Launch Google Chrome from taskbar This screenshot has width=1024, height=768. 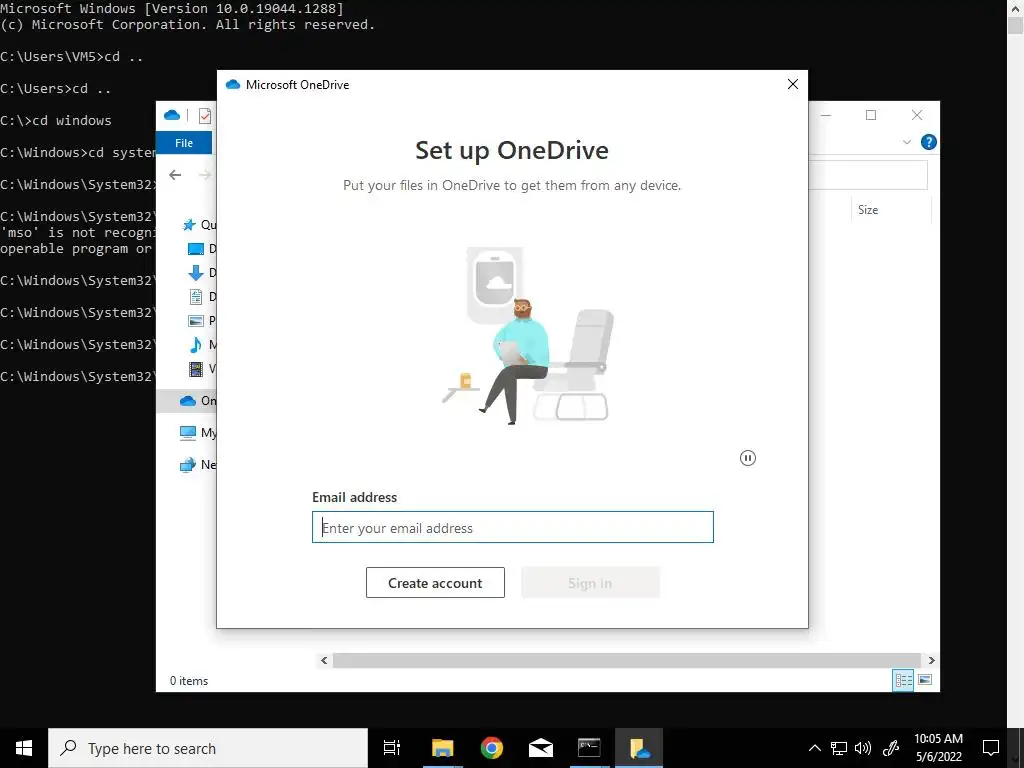click(x=492, y=748)
